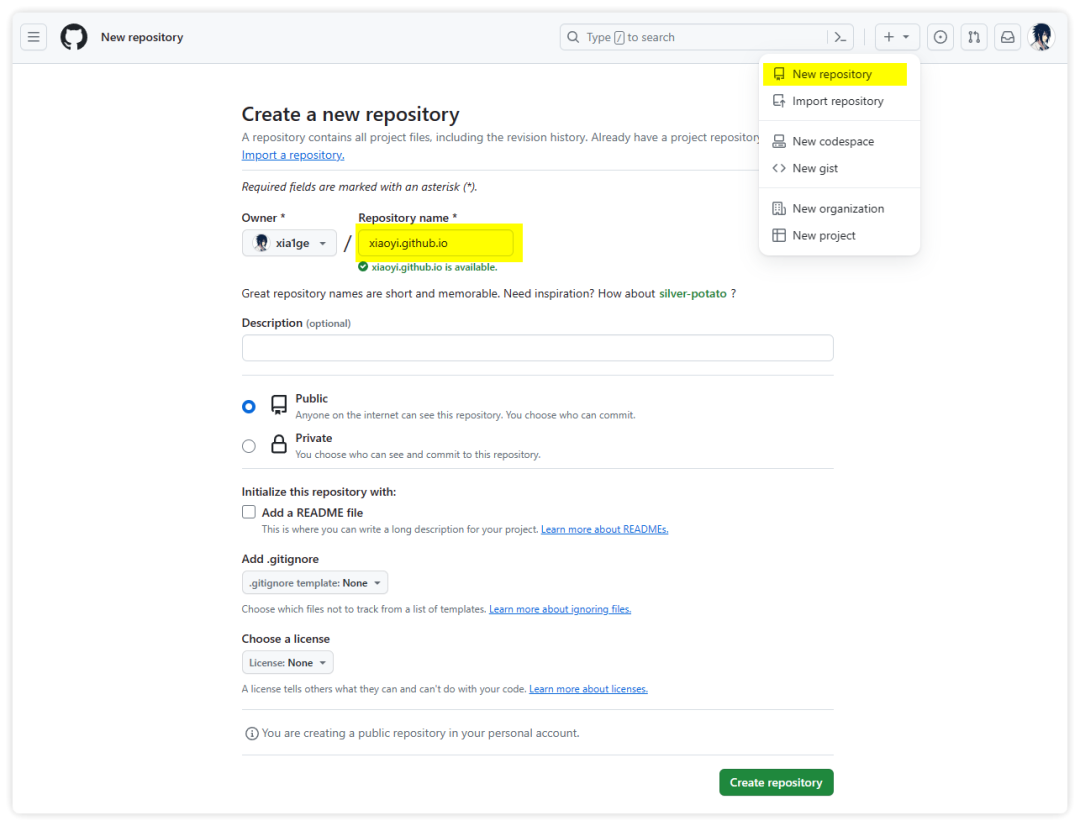Select New codespace menu entry
Screen dimensions: 1080x826
click(832, 141)
